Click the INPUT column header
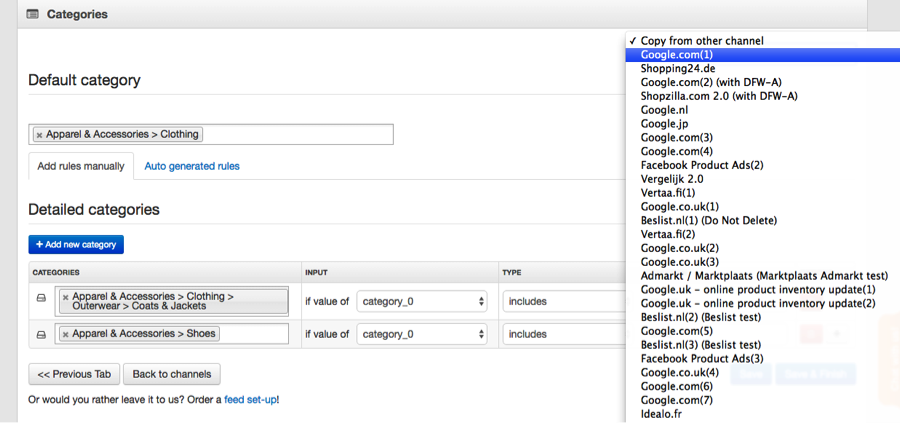This screenshot has height=423, width=900. tap(316, 273)
